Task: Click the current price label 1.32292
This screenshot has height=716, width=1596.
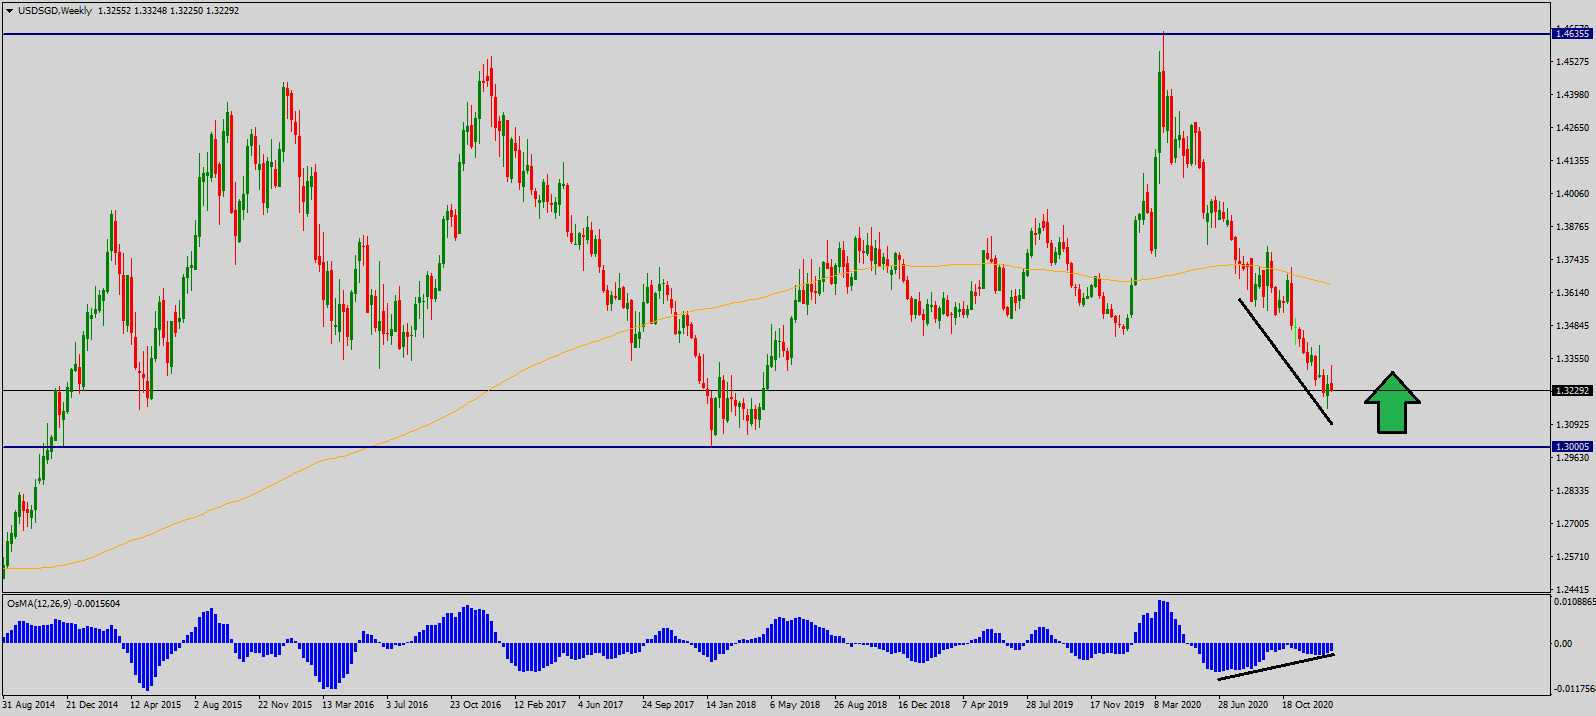Action: 1572,391
